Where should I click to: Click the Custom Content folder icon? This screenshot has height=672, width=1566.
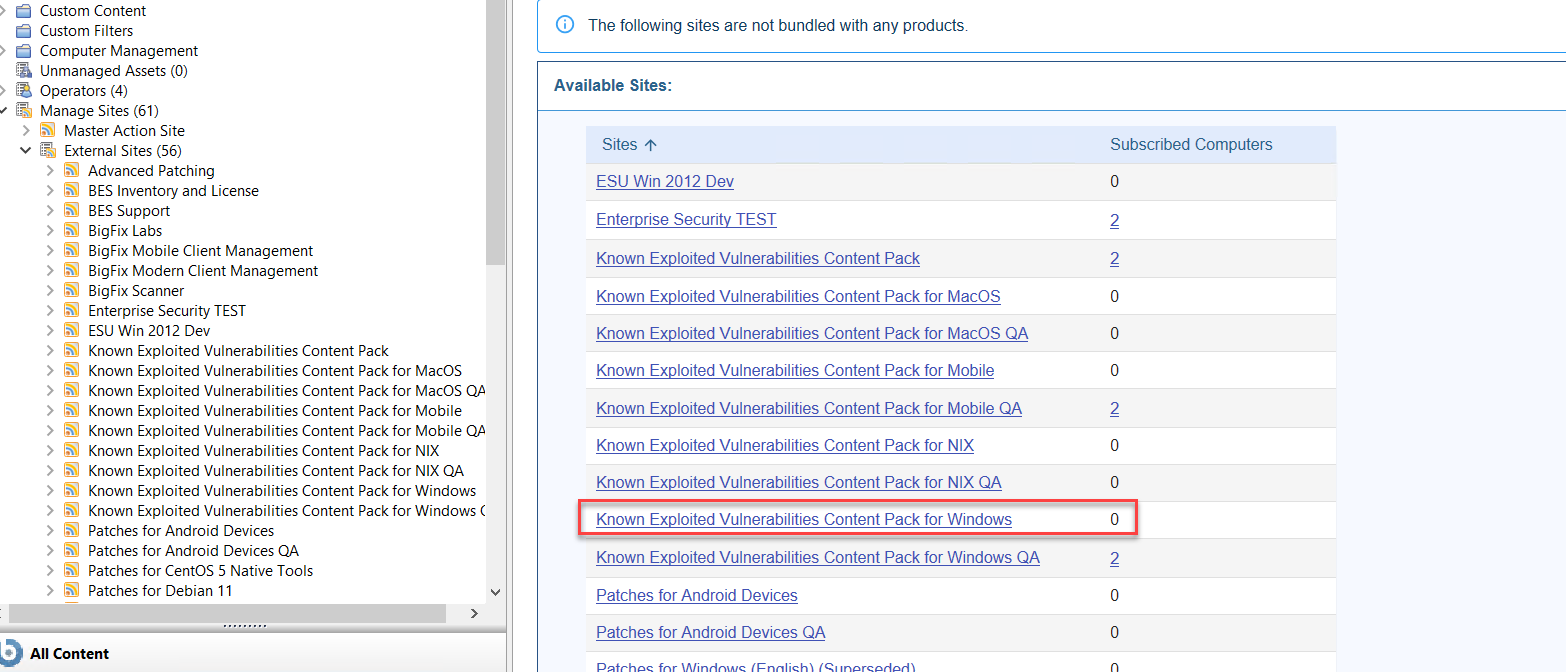[22, 10]
